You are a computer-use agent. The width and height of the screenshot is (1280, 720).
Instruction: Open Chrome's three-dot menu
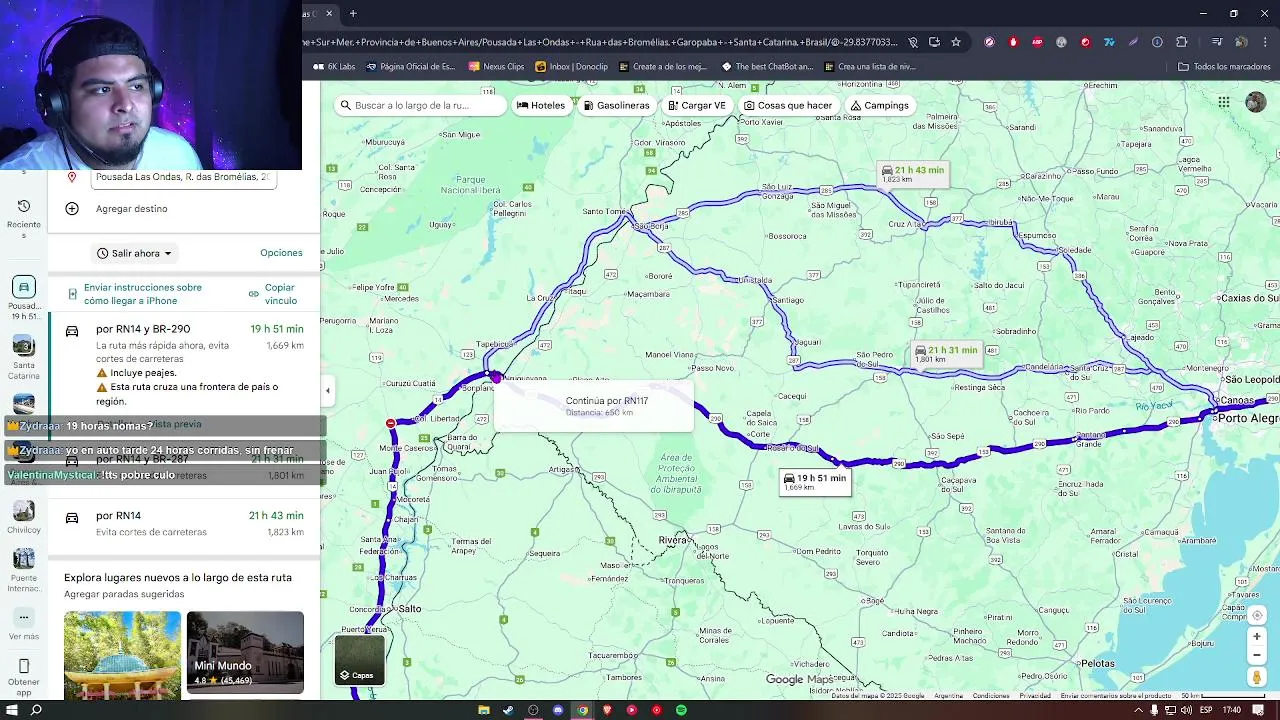tap(1266, 42)
